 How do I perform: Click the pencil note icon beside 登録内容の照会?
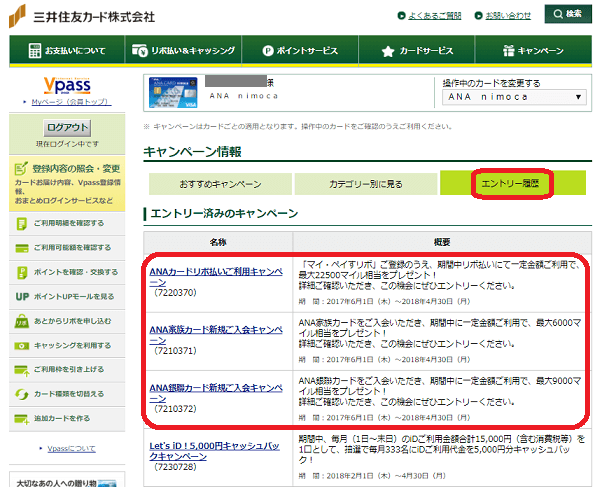21,168
